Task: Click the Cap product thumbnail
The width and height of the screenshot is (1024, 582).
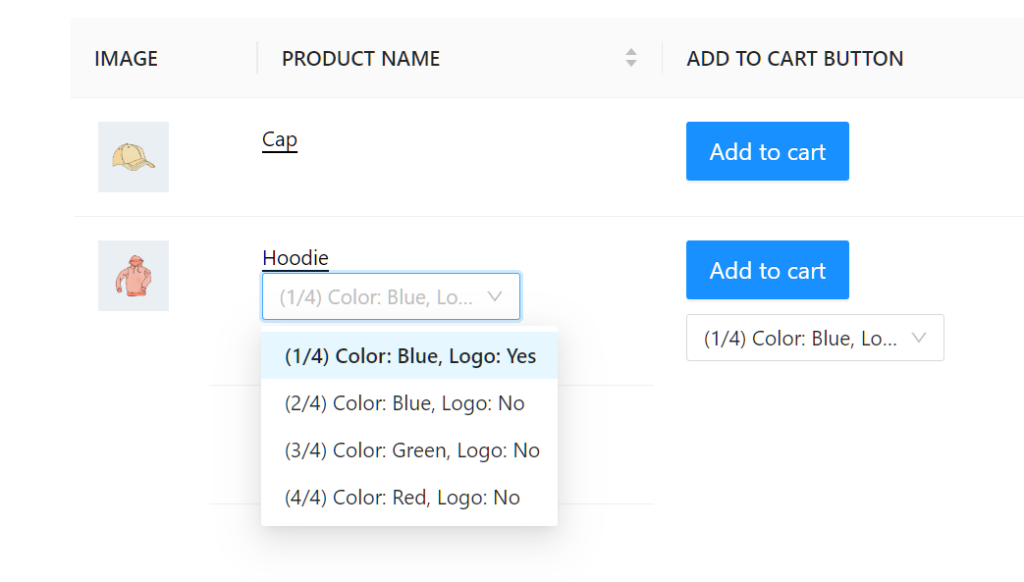Action: (x=133, y=157)
